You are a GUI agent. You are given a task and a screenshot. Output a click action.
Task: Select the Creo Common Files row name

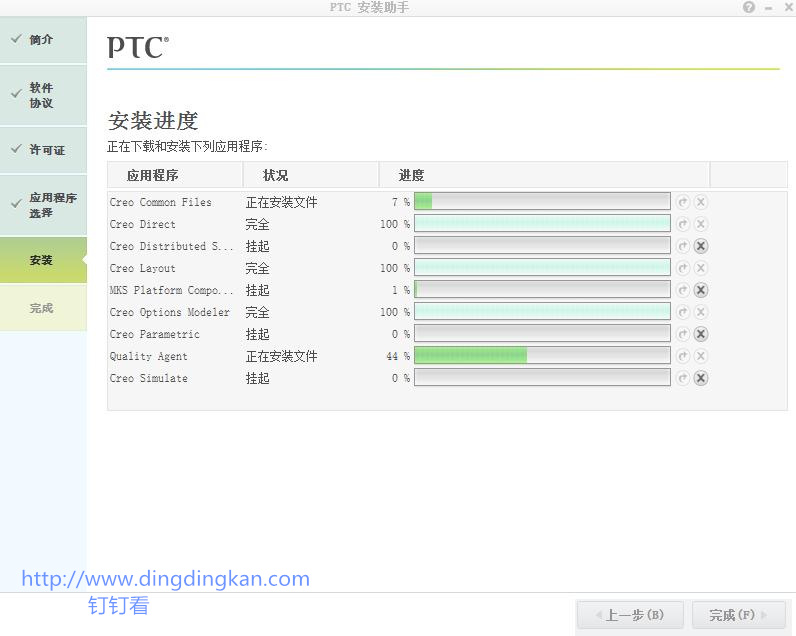click(160, 202)
